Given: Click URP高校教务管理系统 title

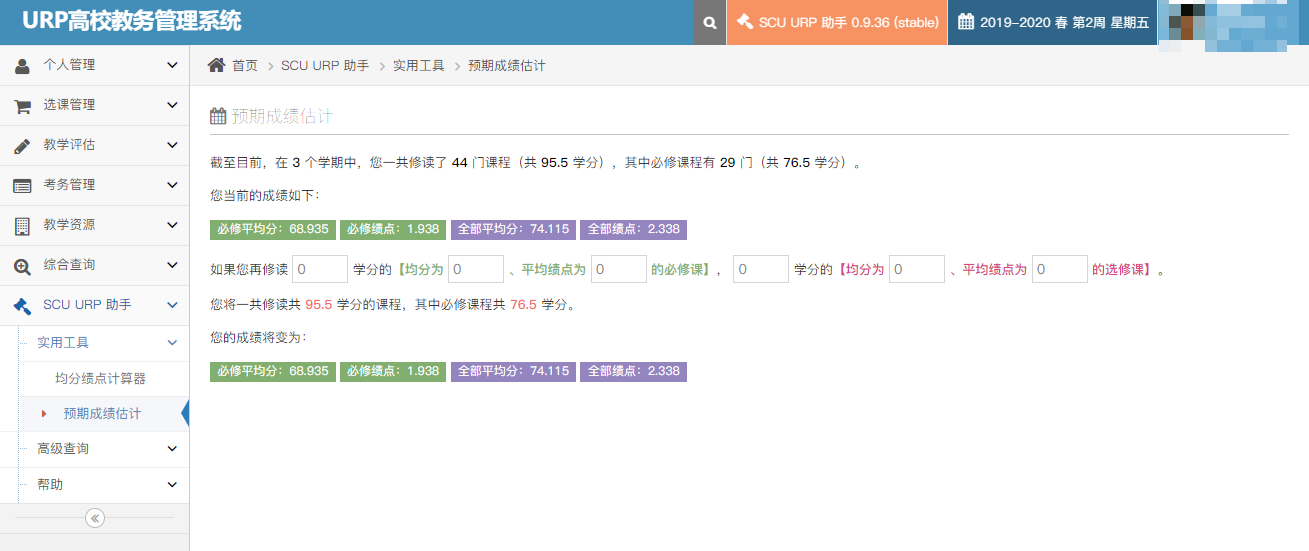Looking at the screenshot, I should pyautogui.click(x=132, y=21).
